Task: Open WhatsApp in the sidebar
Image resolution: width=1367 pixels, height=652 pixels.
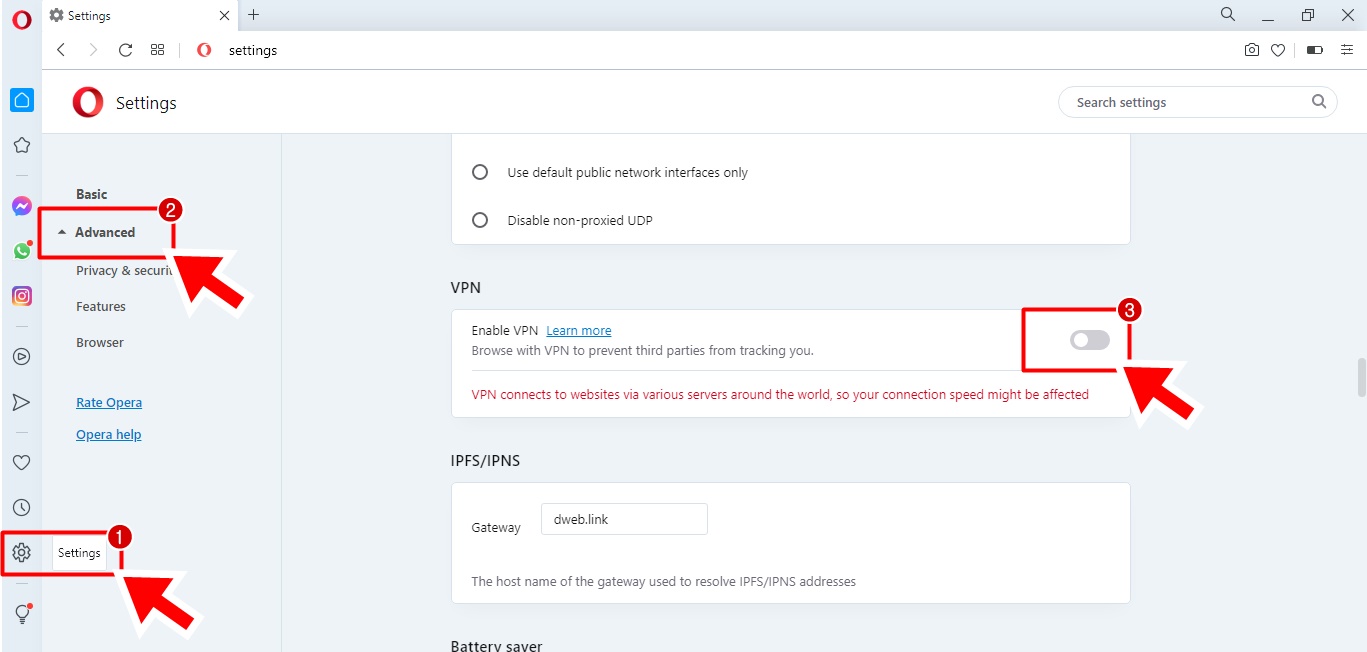Action: pos(21,251)
